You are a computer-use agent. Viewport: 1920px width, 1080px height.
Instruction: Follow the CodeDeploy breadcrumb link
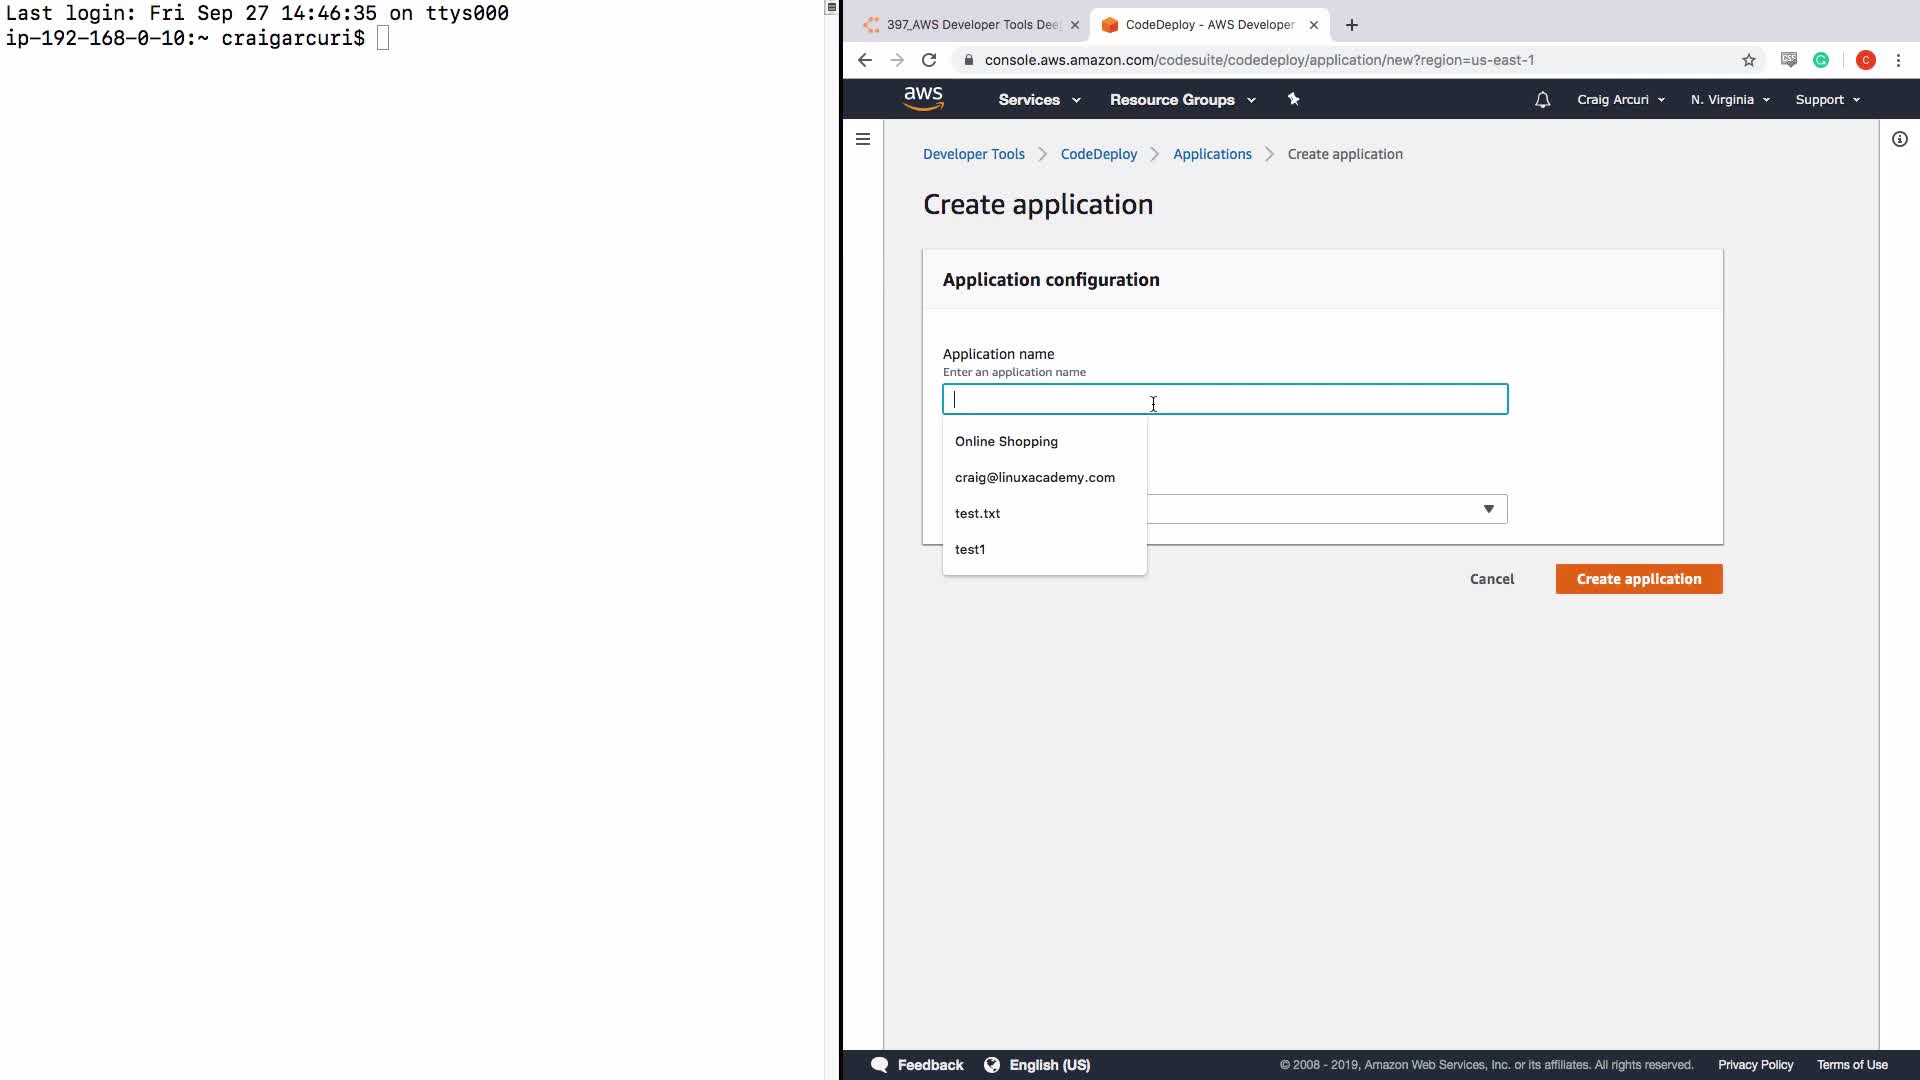point(1098,154)
